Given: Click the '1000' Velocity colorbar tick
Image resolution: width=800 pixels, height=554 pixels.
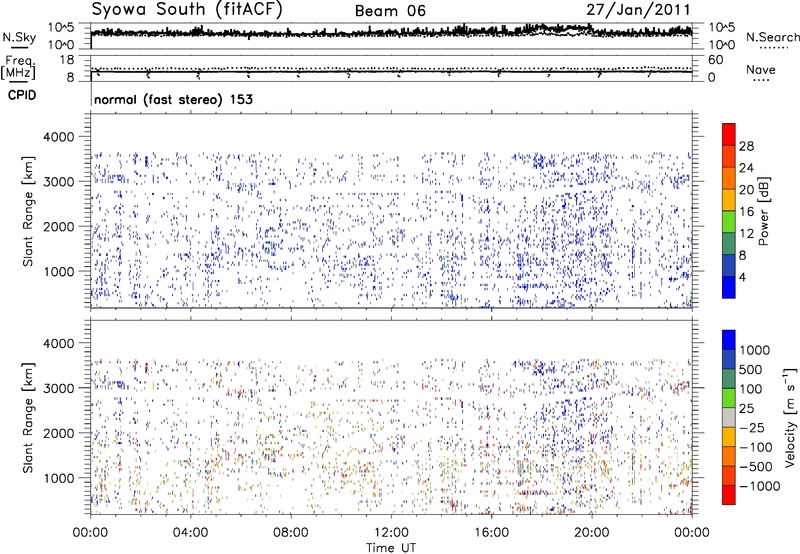Looking at the screenshot, I should coord(754,350).
